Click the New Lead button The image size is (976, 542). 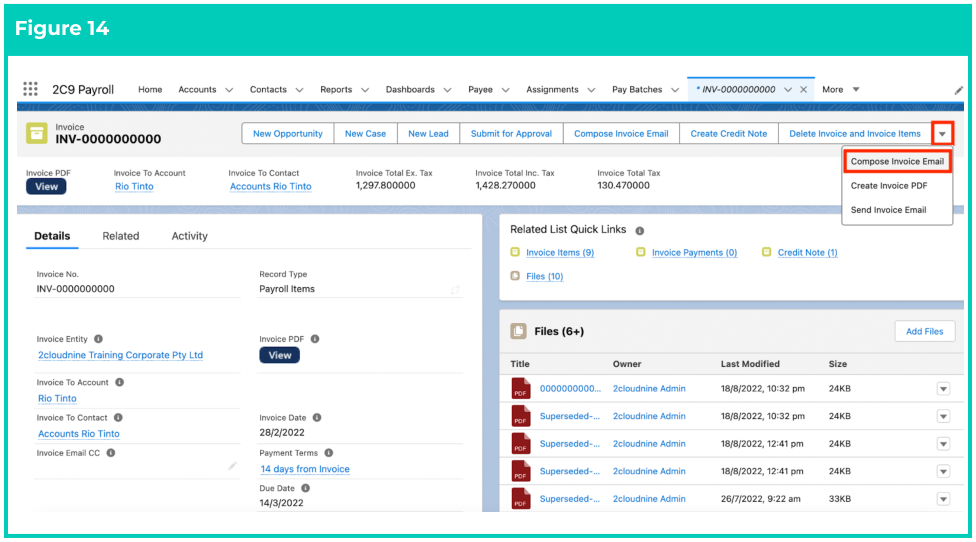click(x=428, y=134)
